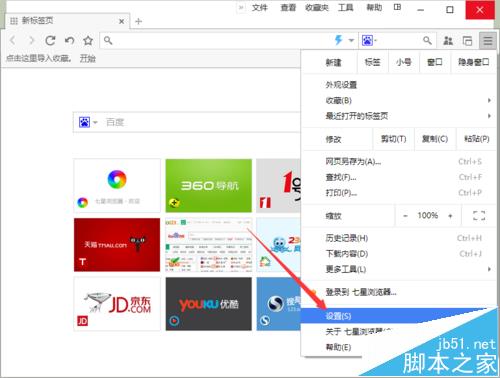Increase zoom with plus button
This screenshot has height=378, width=500.
(x=450, y=216)
